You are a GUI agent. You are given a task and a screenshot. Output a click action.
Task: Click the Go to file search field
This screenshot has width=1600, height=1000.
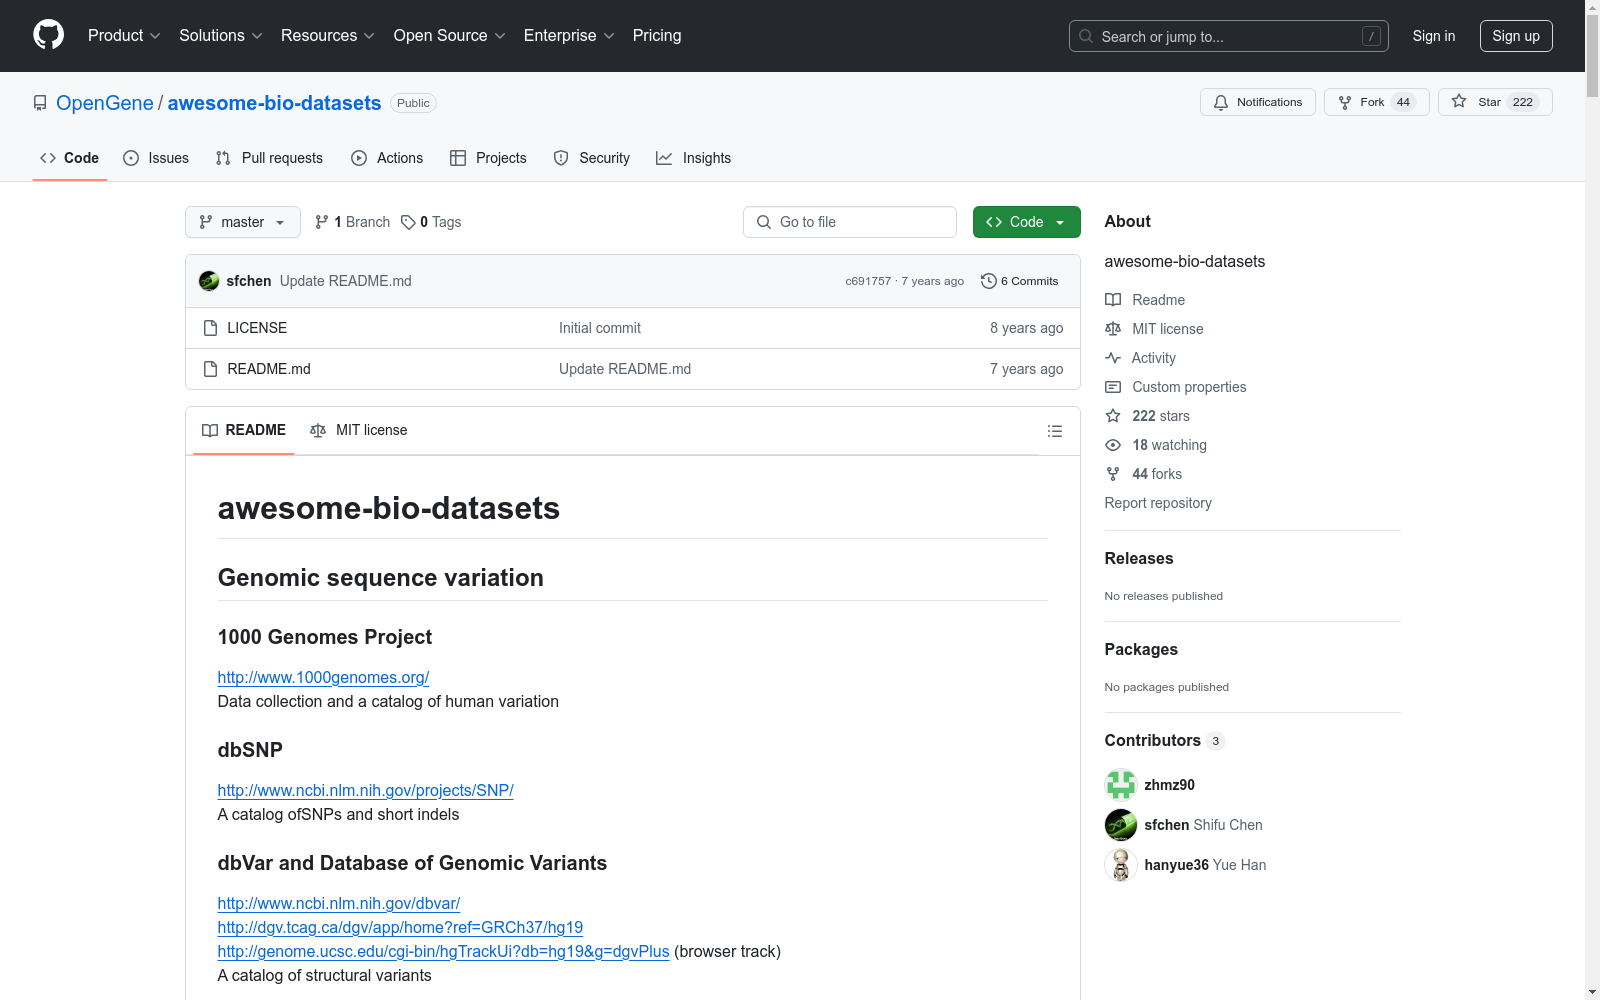[850, 222]
